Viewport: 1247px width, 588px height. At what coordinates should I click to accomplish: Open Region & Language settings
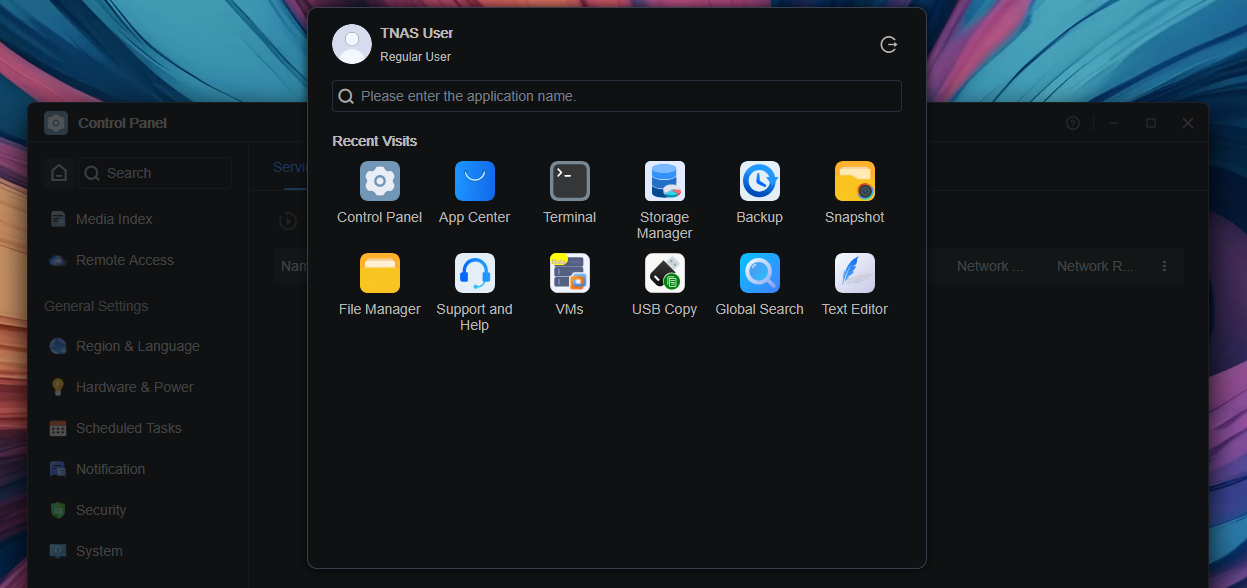pos(138,346)
